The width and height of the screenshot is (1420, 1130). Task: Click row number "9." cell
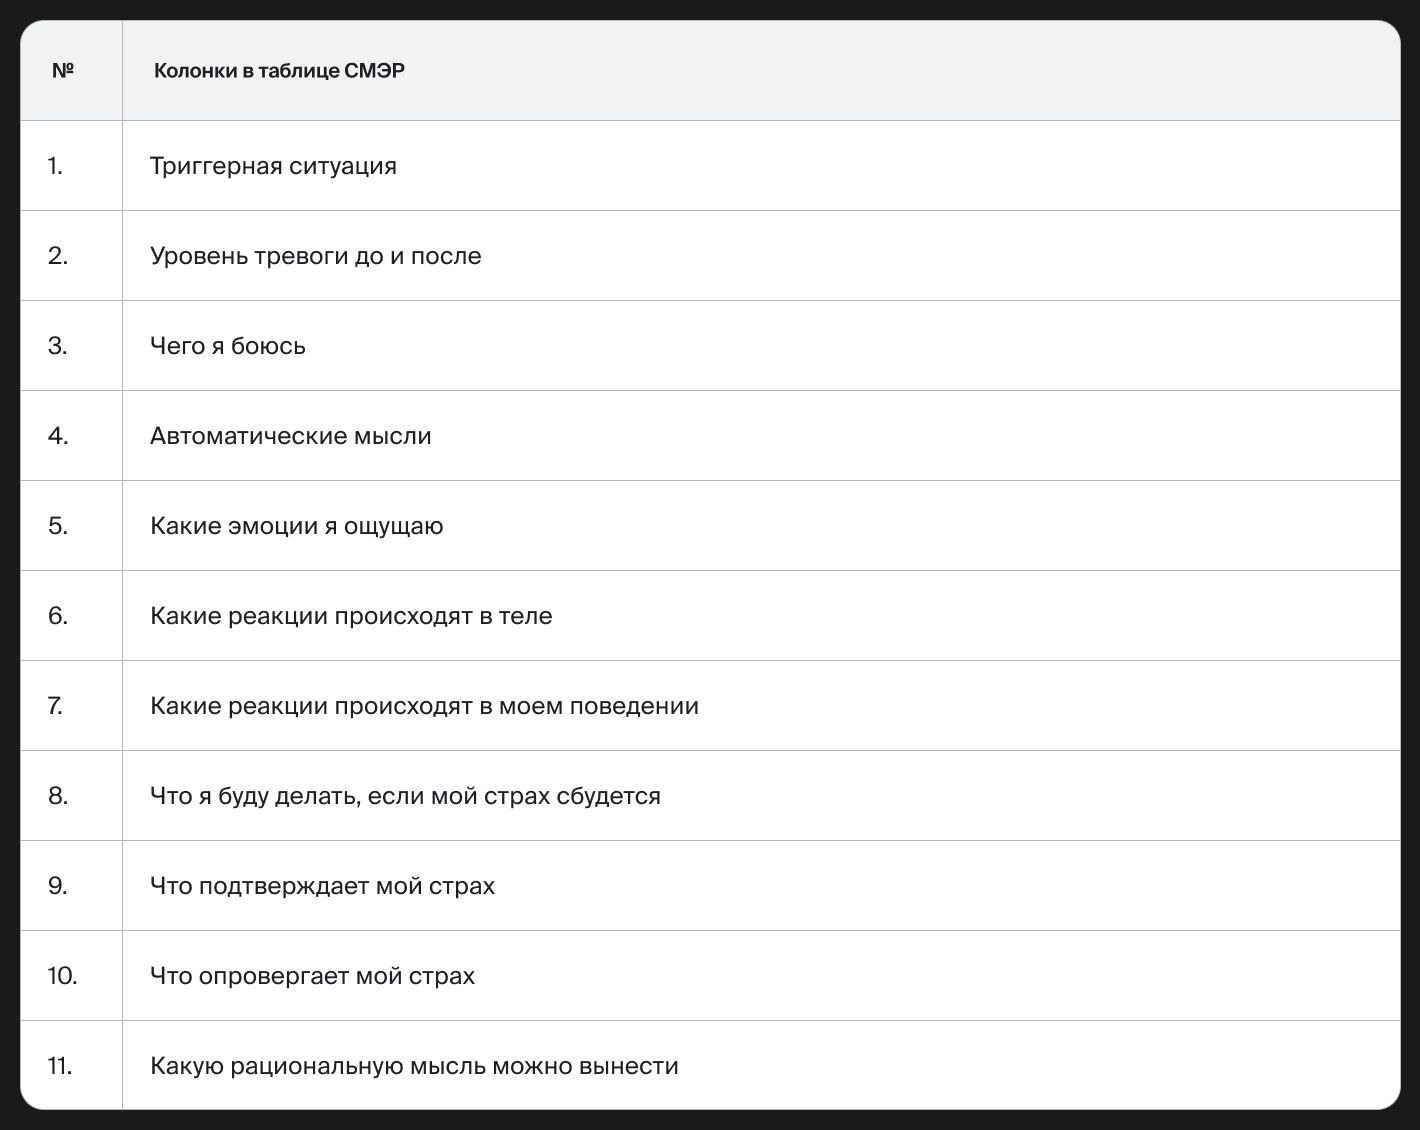point(57,886)
